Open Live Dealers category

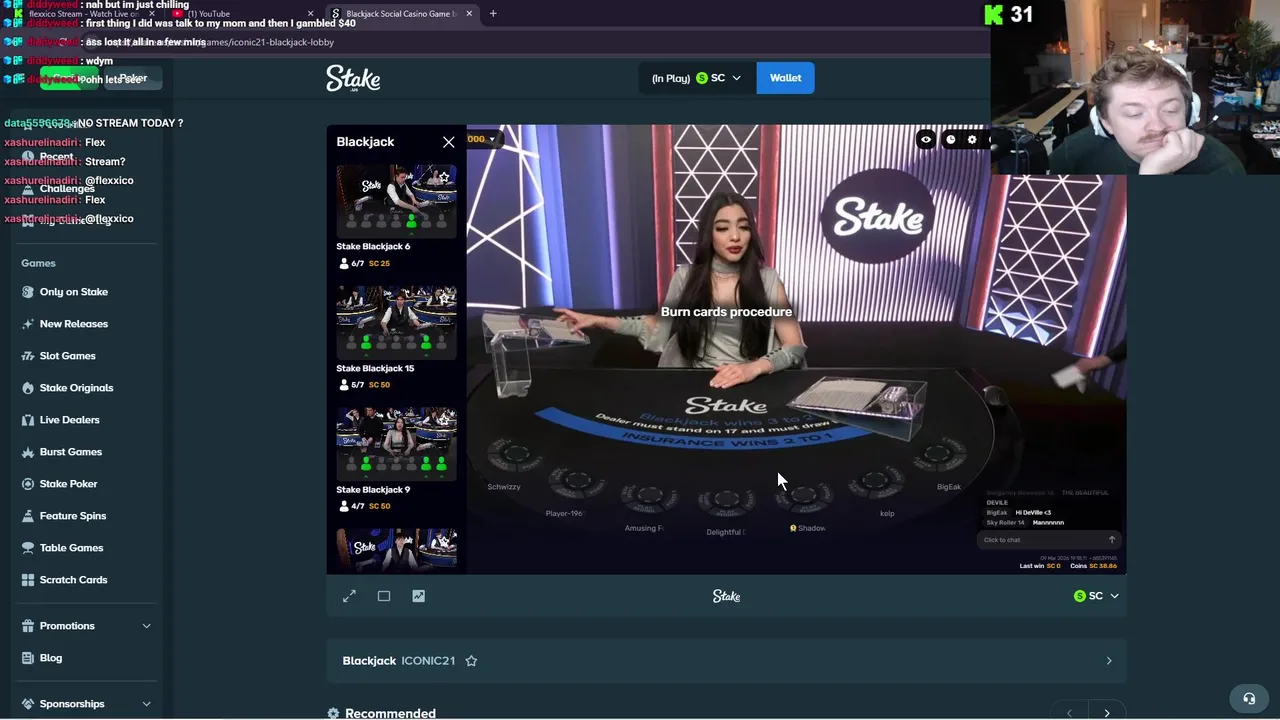(70, 420)
